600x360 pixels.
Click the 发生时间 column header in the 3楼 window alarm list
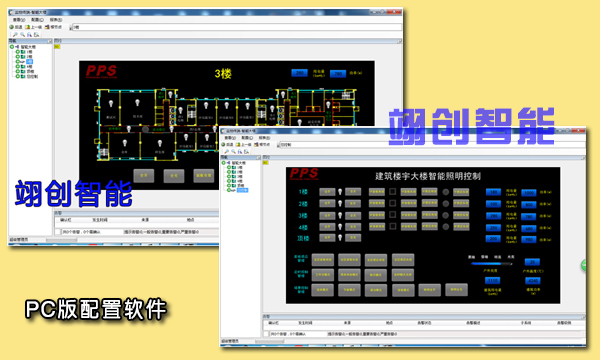coord(100,220)
